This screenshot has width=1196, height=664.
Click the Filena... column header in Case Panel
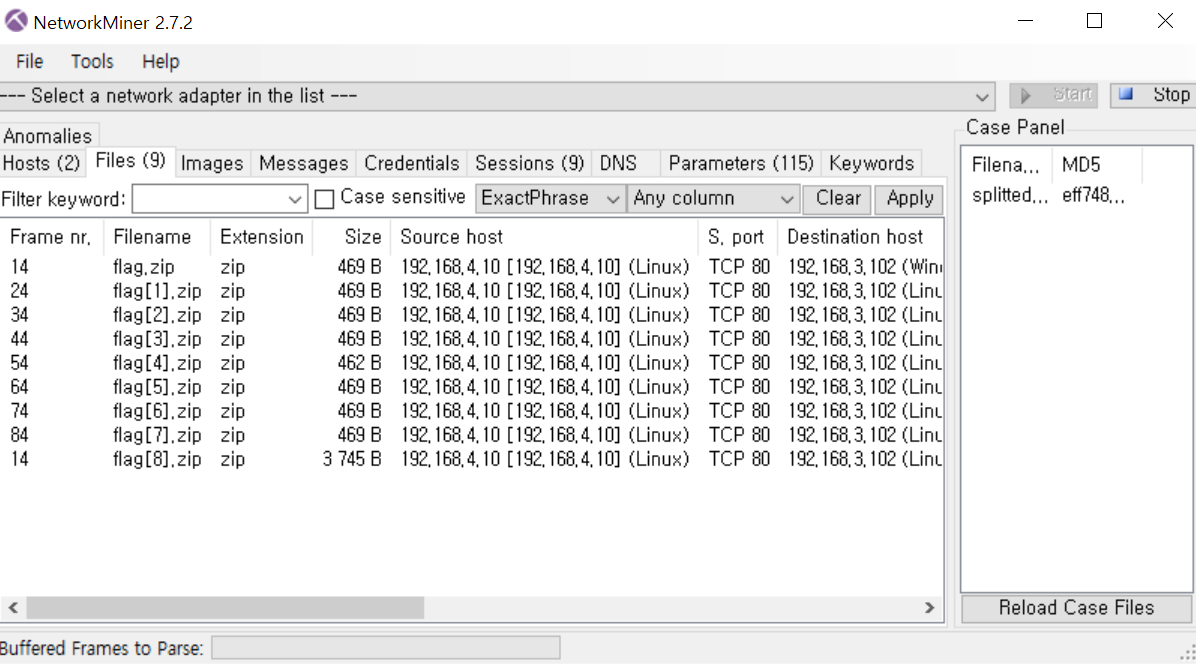[1006, 165]
